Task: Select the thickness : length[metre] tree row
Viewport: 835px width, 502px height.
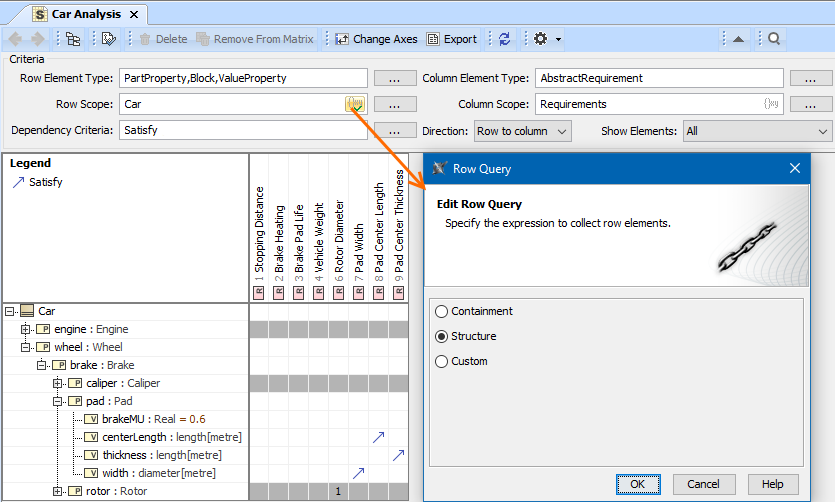Action: click(161, 455)
